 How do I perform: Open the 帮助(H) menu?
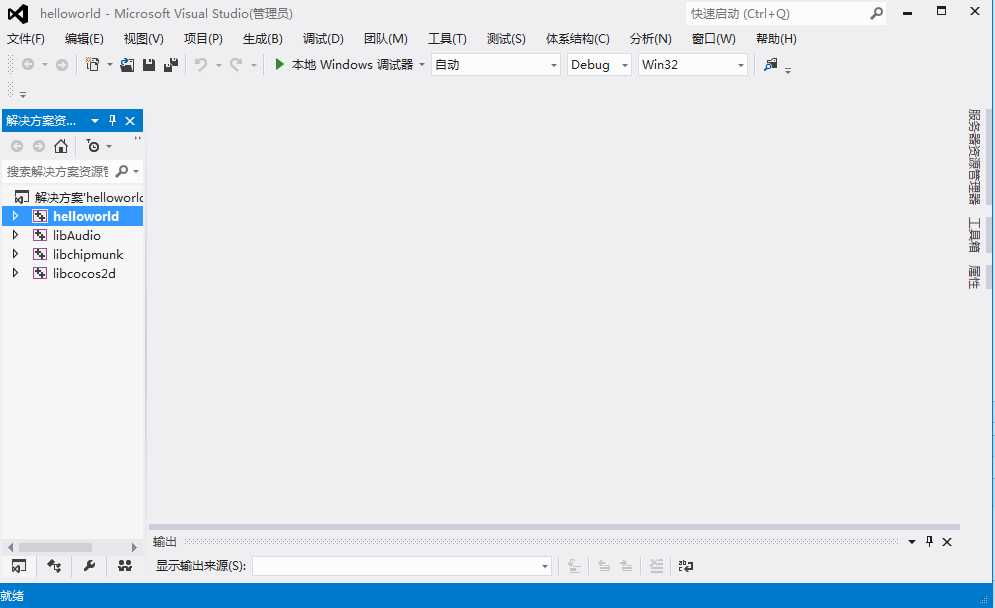tap(776, 39)
